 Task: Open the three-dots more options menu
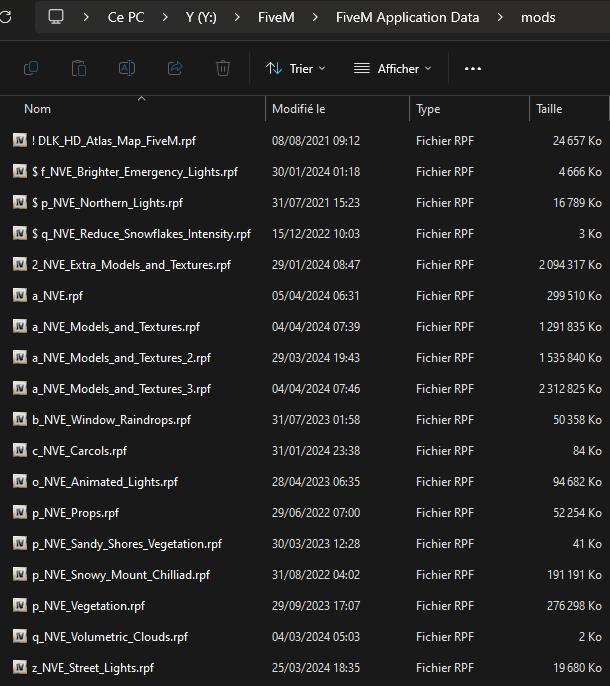pos(473,69)
